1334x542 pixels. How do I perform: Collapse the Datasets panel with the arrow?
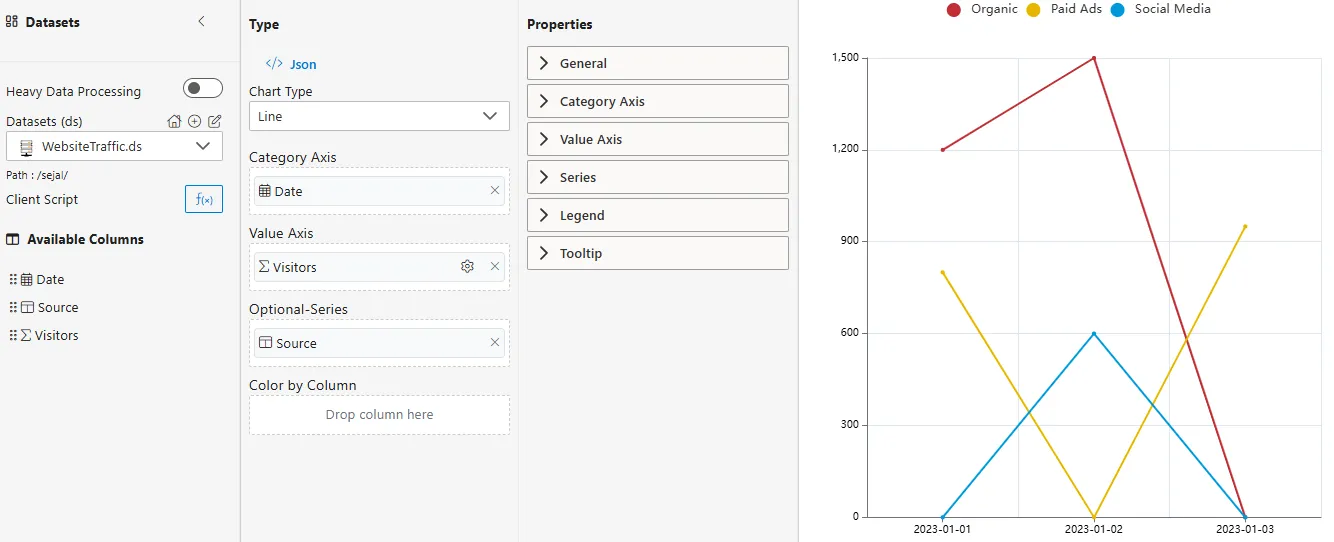click(201, 21)
